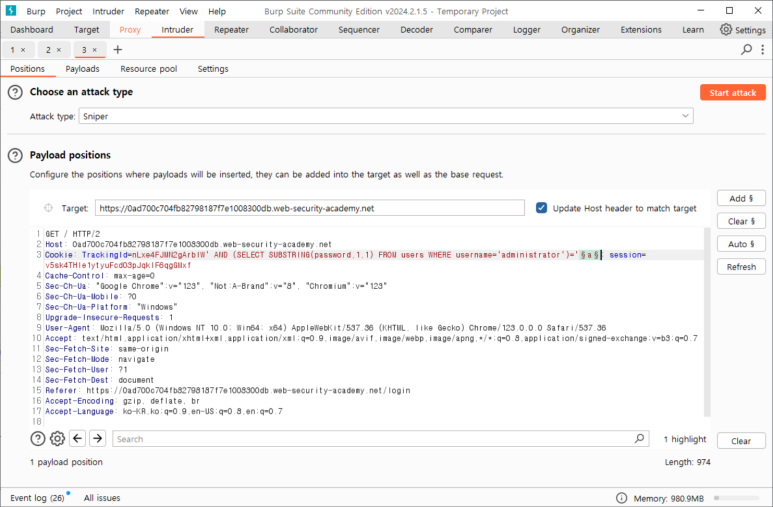
Task: Switch to the Repeater tool tab
Action: [231, 30]
